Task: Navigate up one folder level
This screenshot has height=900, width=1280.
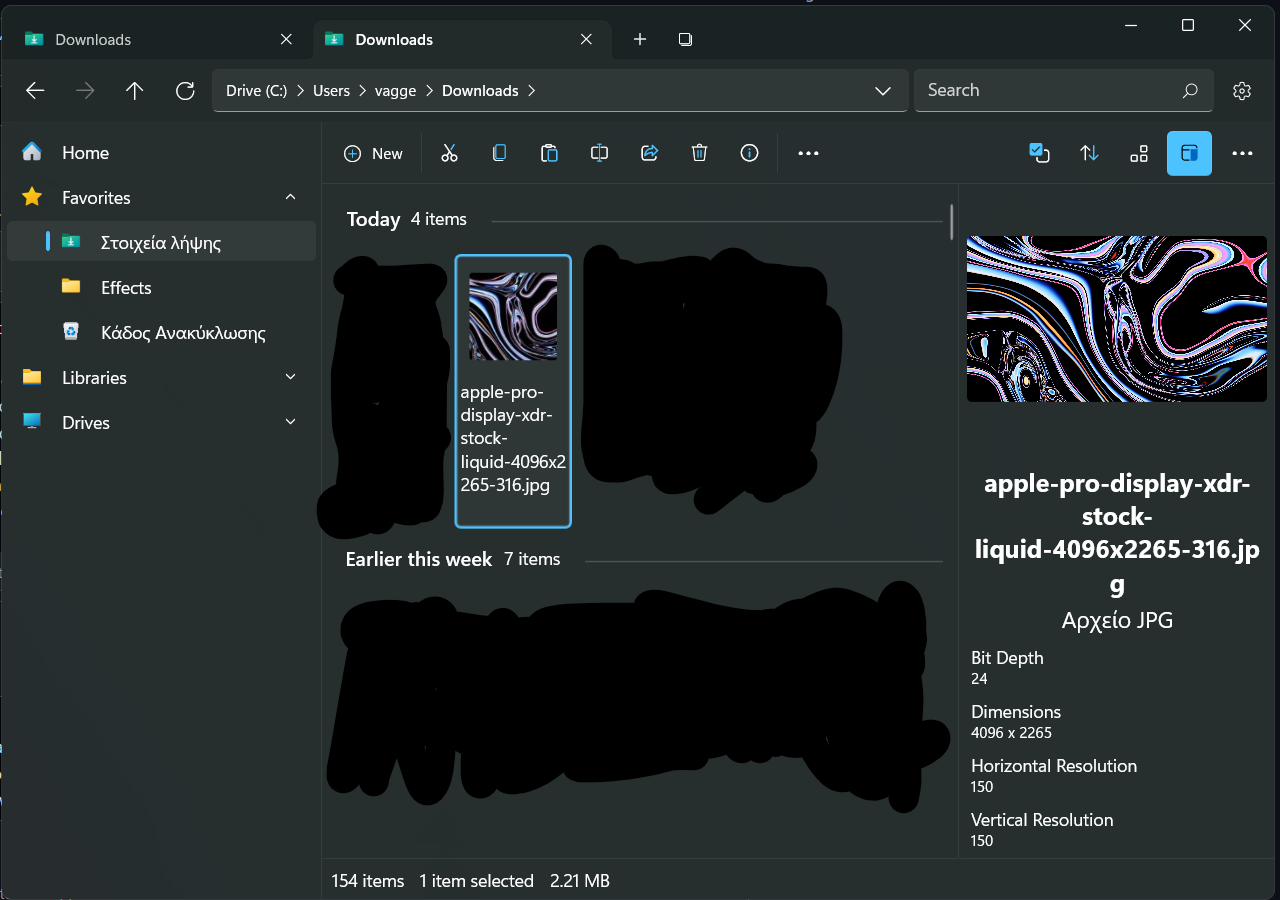Action: [x=135, y=91]
